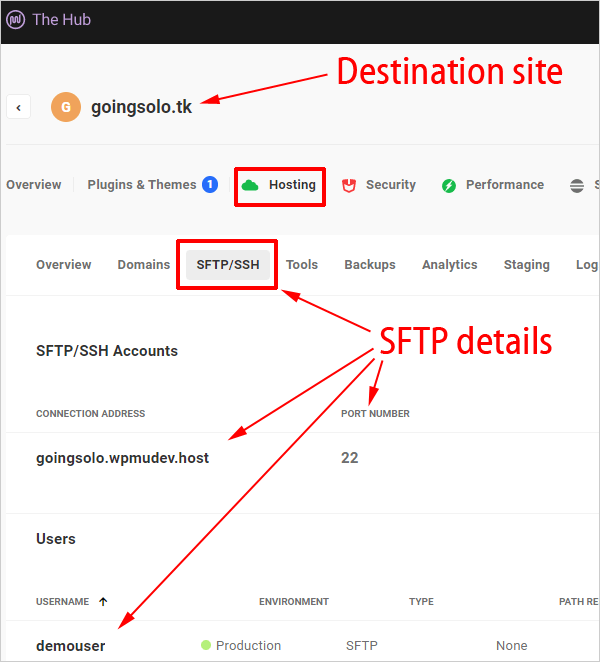Click the USERNAME sort arrow icon
Screen dimensions: 600x662
pyautogui.click(x=103, y=602)
